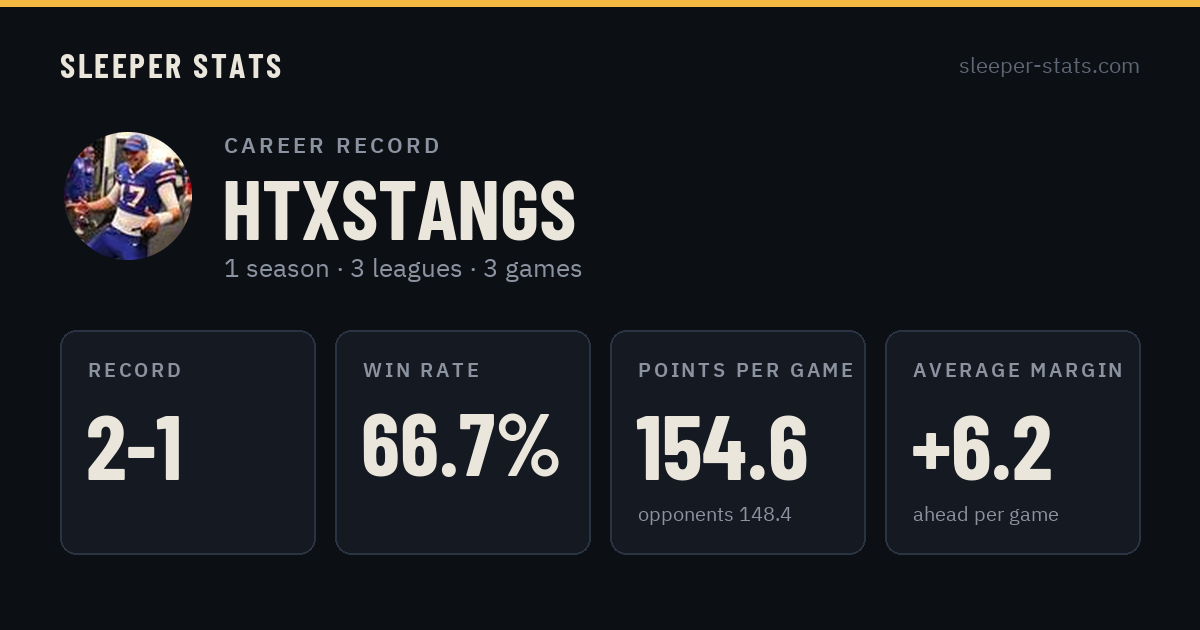Image resolution: width=1200 pixels, height=630 pixels.
Task: Click the season, leagues, games summary line
Action: 403,269
